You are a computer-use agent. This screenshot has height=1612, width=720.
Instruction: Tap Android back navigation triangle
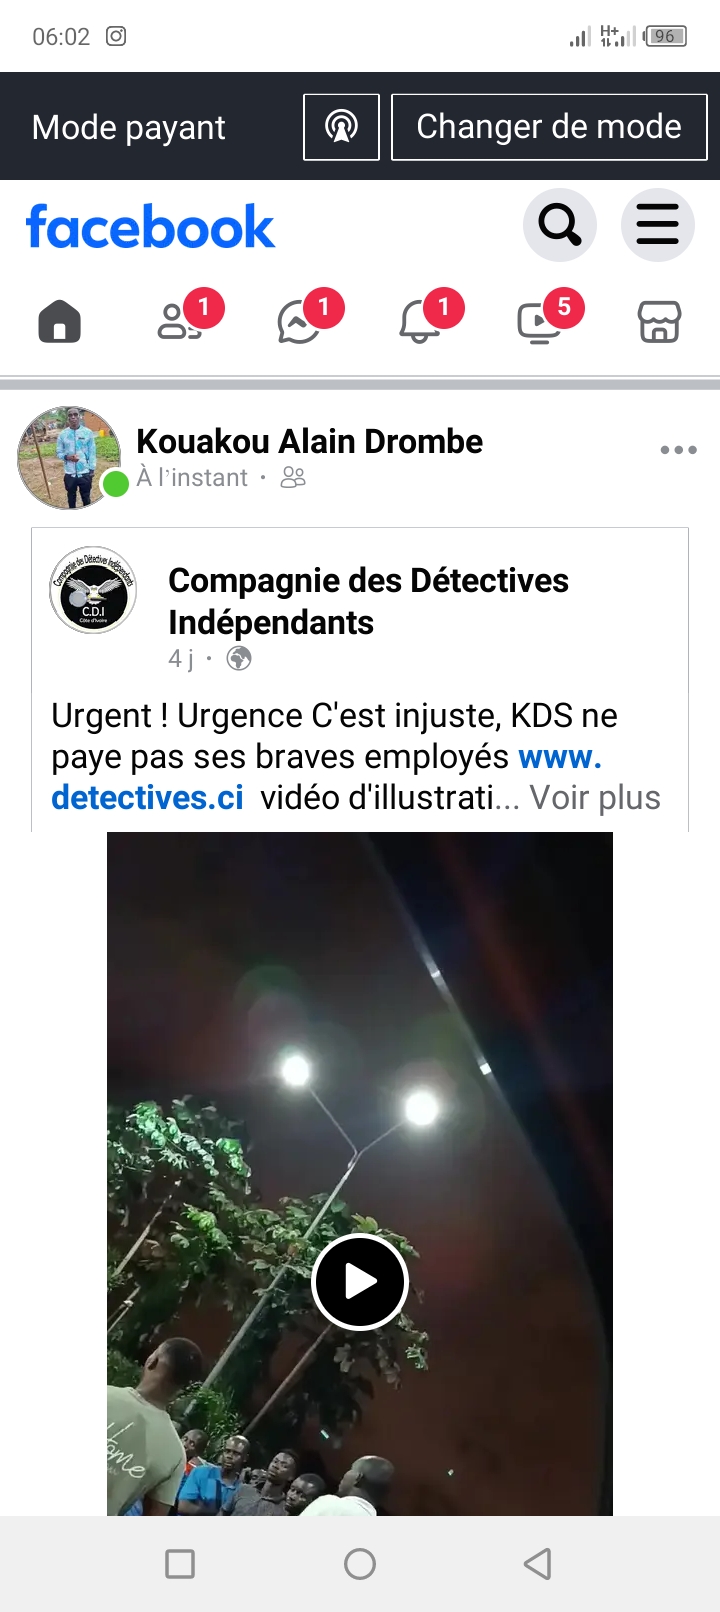click(538, 1563)
